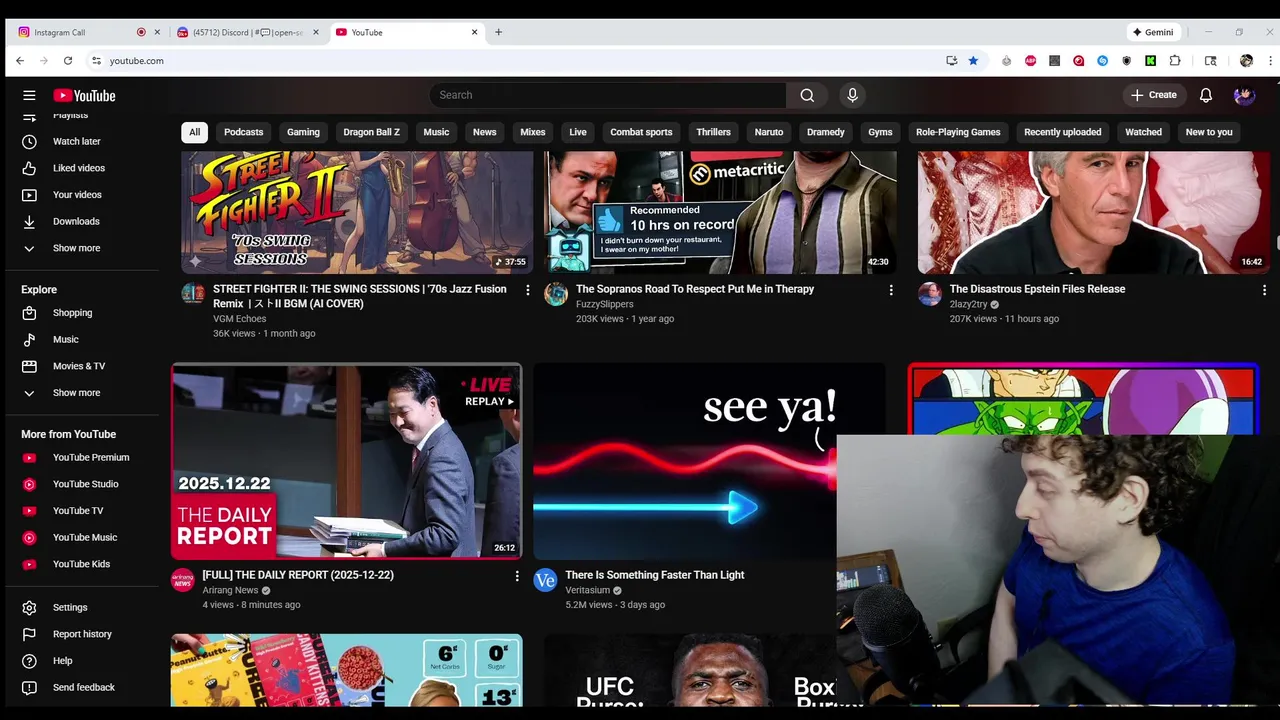Open Music under Explore

pos(65,339)
